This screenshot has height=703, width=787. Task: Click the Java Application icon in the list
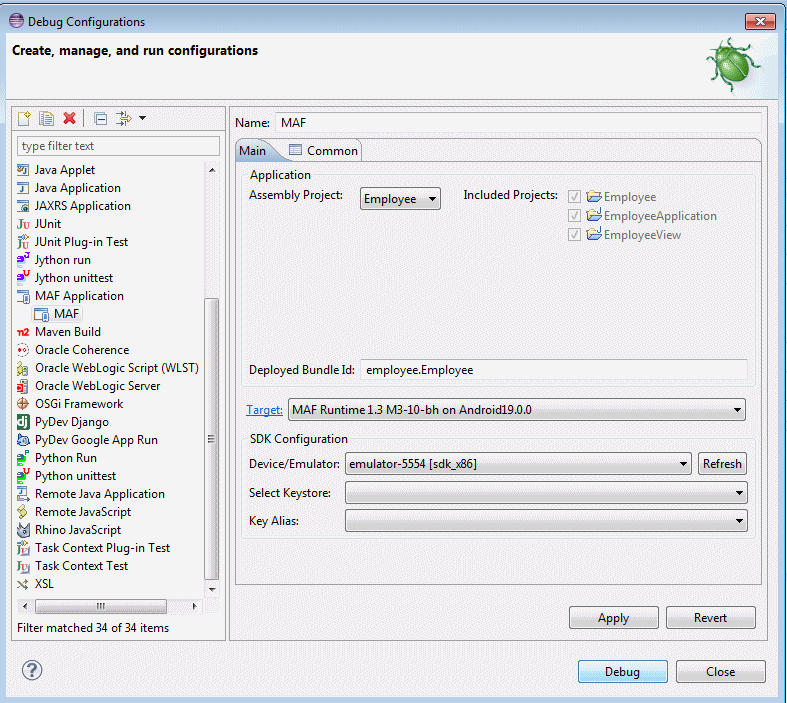[23, 188]
